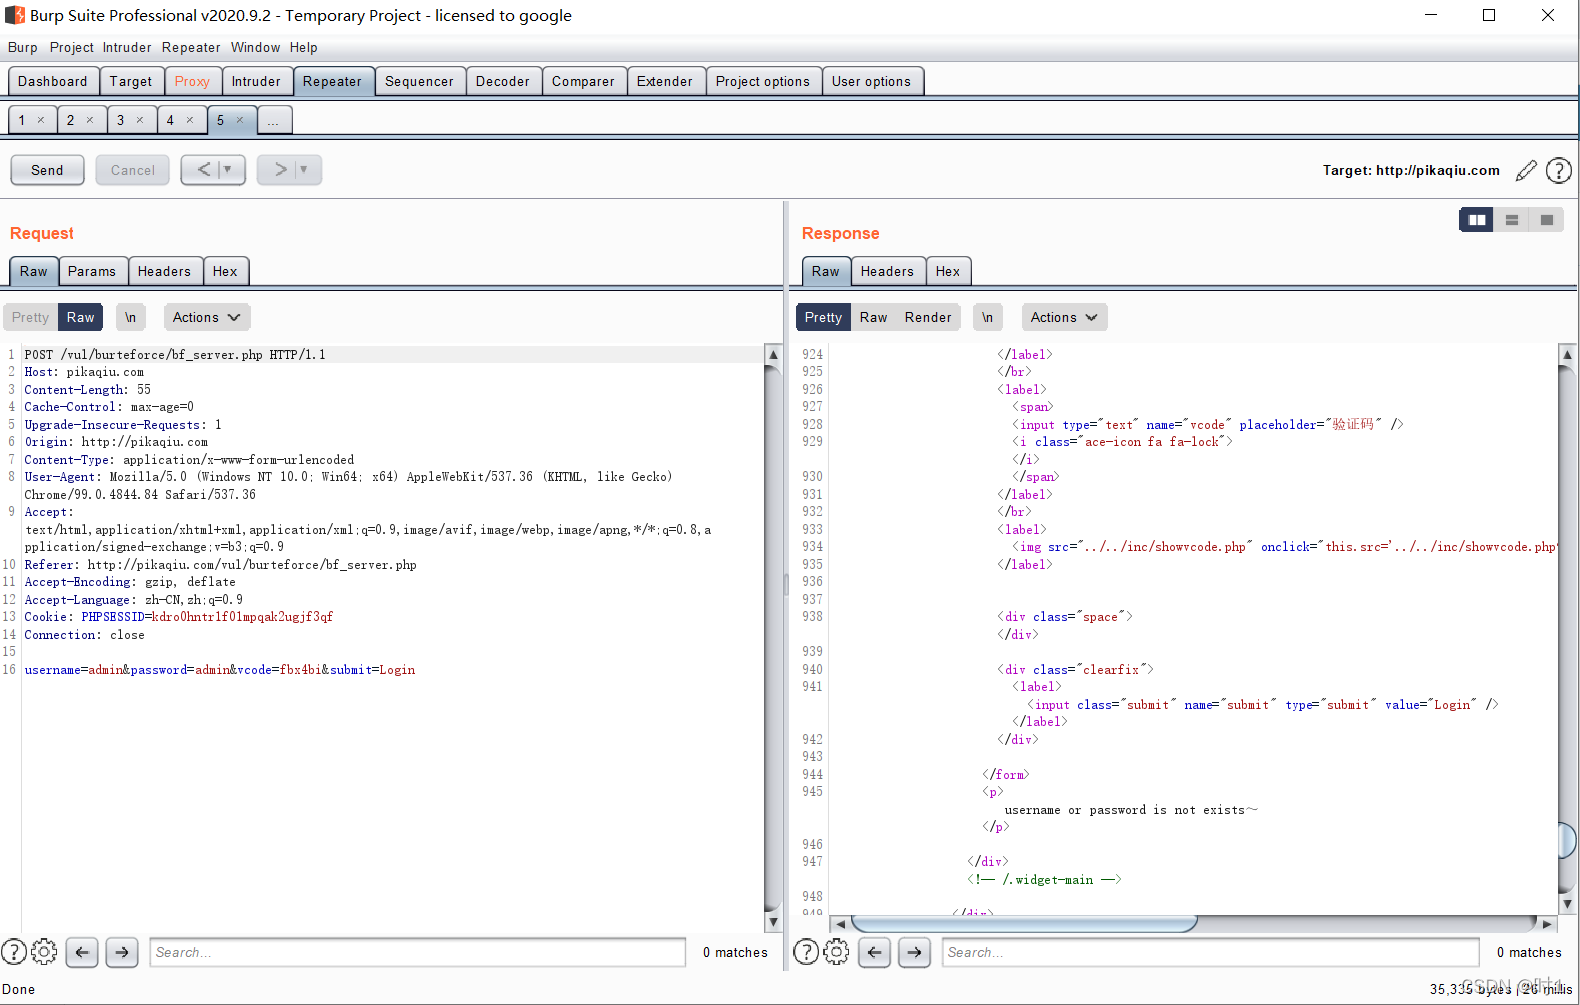This screenshot has width=1580, height=1005.
Task: Open the Intruder menu
Action: pyautogui.click(x=127, y=47)
